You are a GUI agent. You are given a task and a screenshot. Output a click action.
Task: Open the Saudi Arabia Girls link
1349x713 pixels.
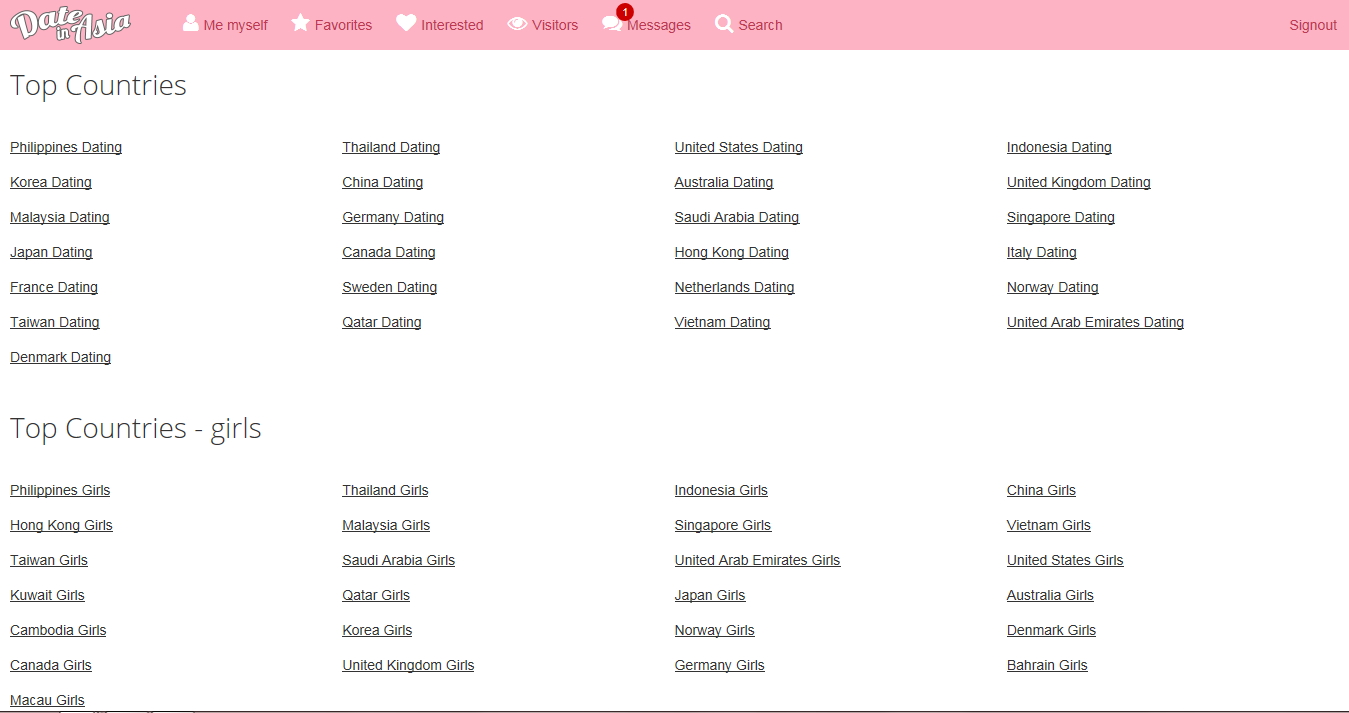(398, 560)
